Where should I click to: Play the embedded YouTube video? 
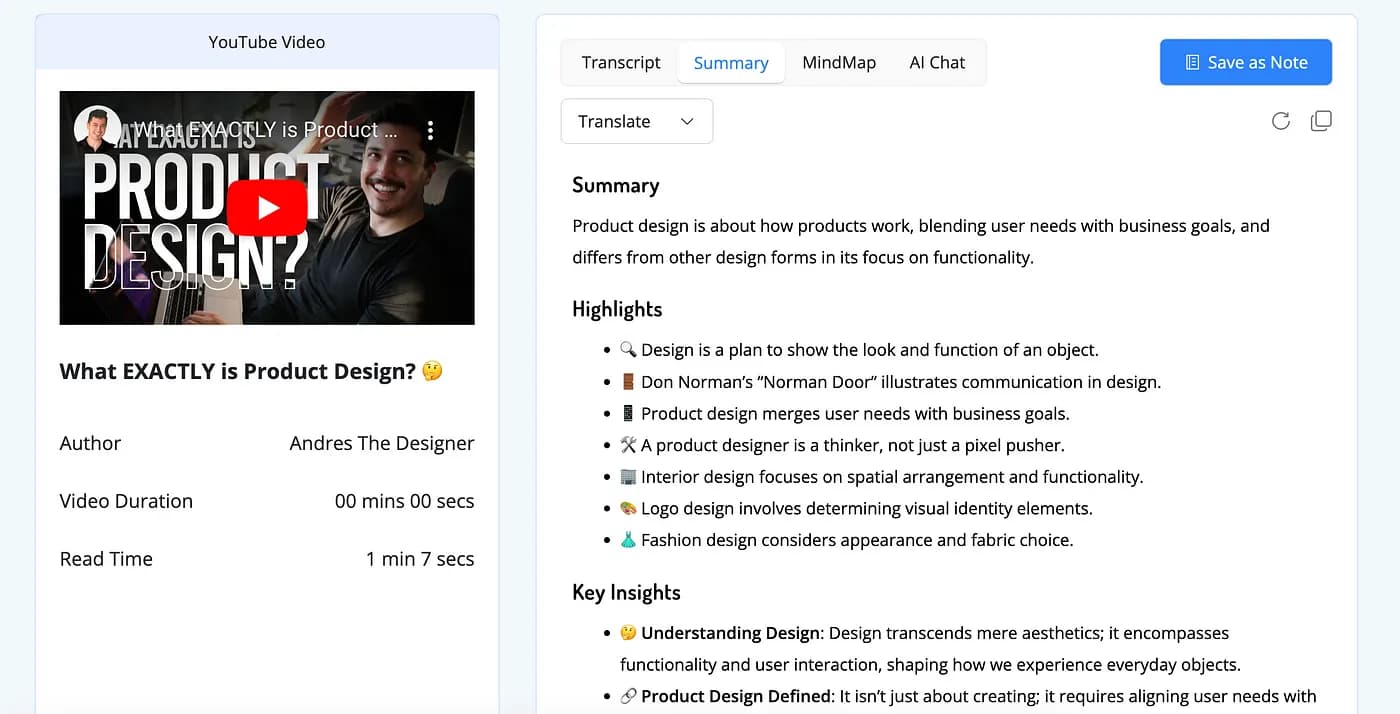[x=267, y=207]
